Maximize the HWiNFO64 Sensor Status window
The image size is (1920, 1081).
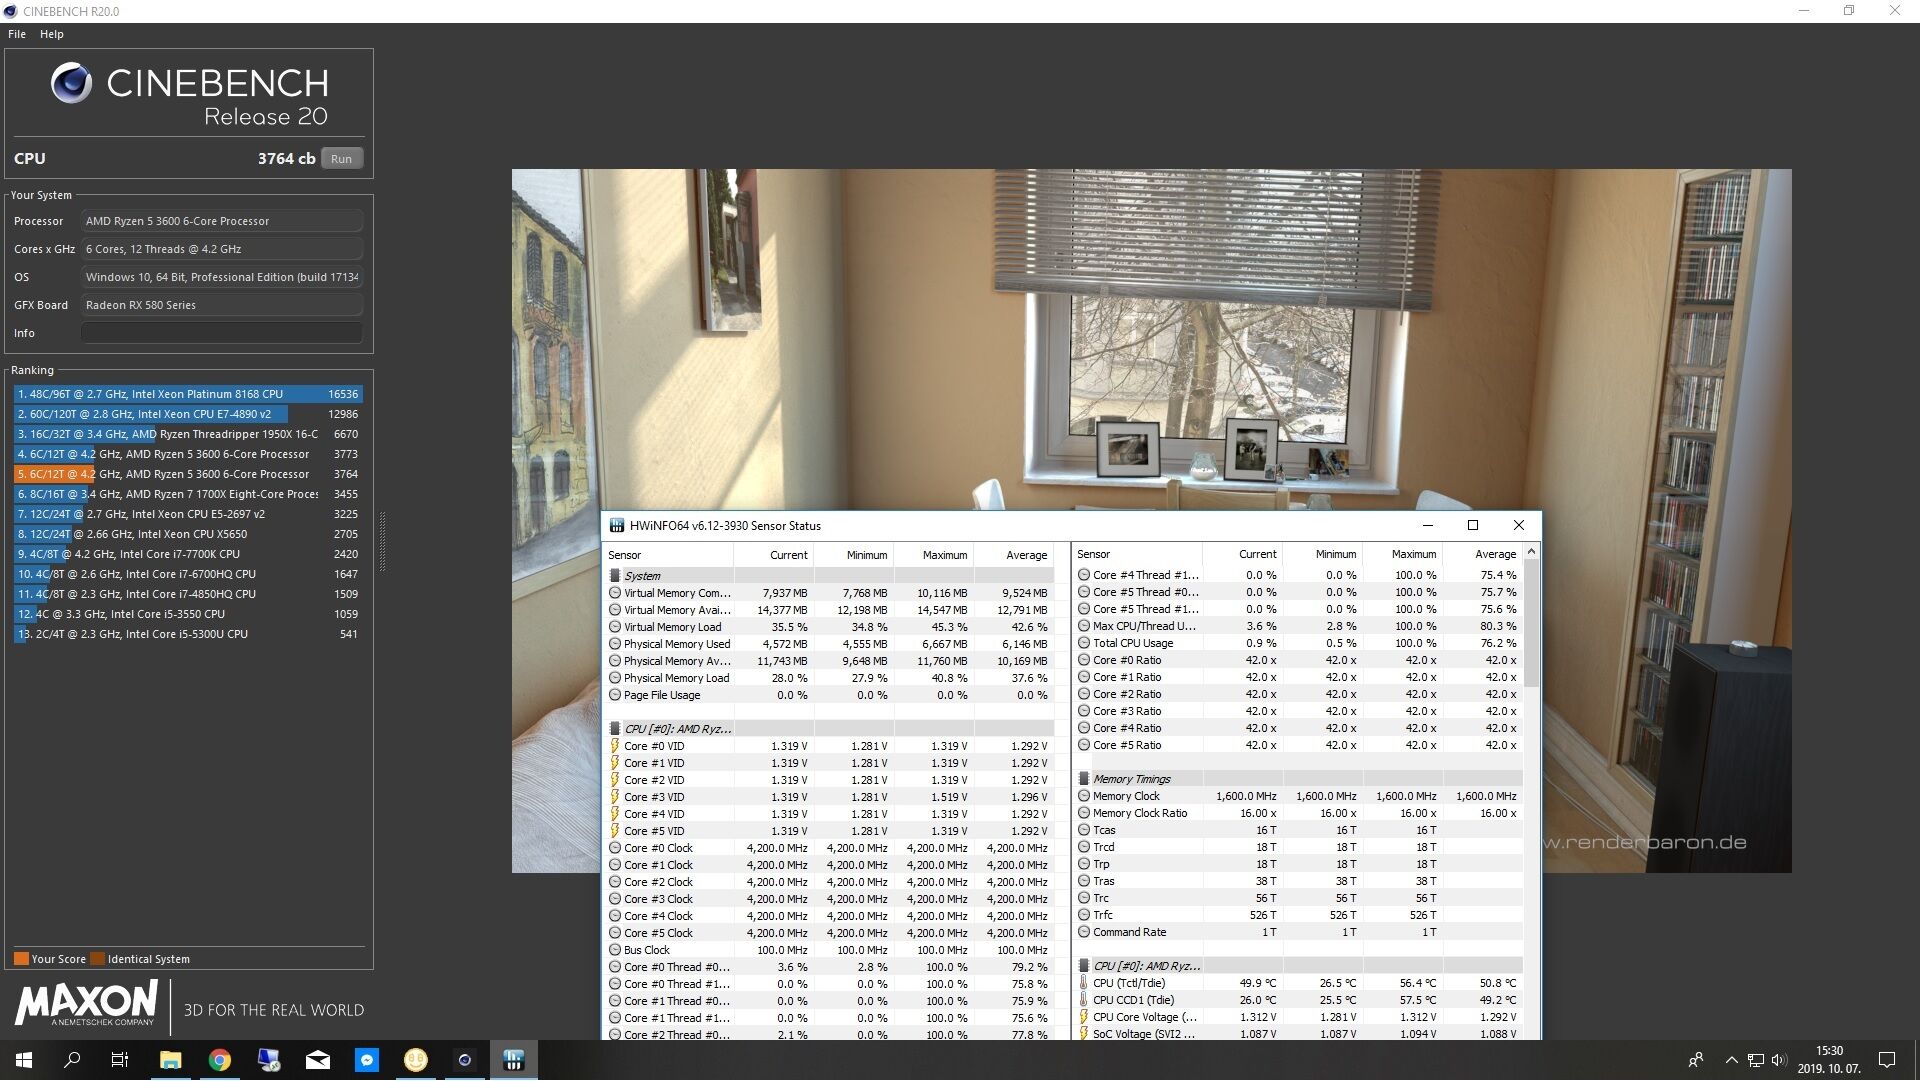coord(1472,526)
